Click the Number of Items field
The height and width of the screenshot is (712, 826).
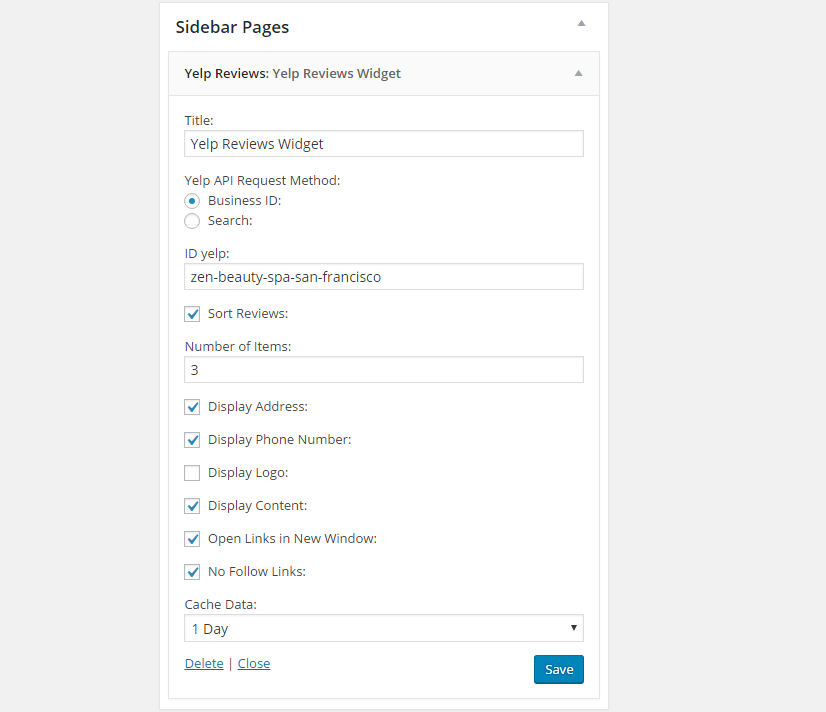click(x=384, y=370)
